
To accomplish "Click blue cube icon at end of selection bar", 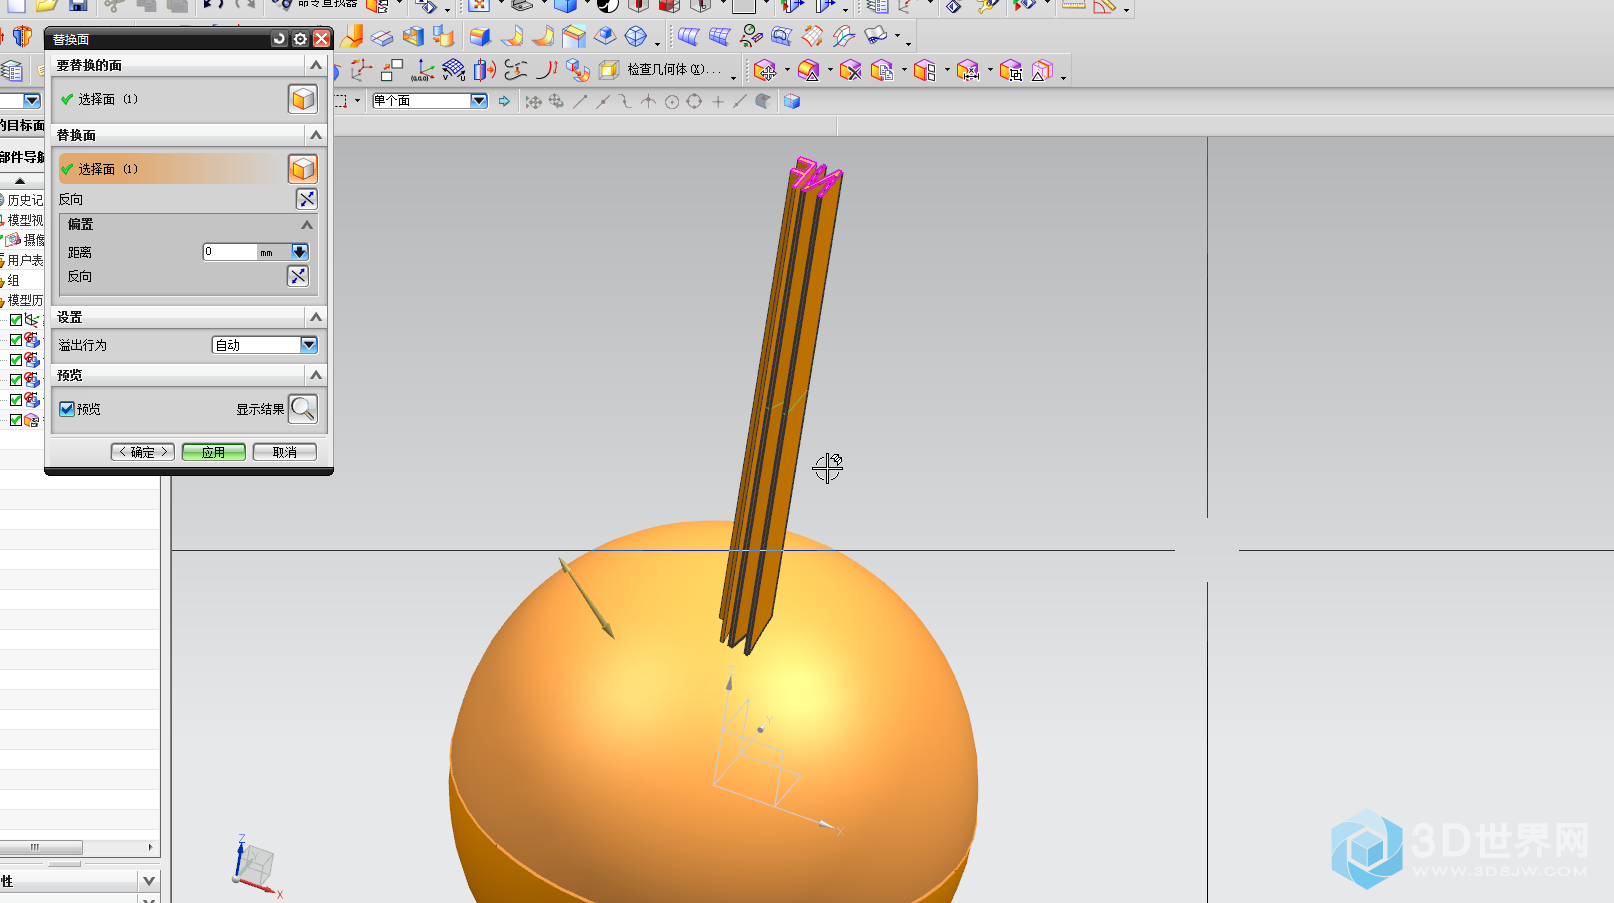I will coord(792,101).
